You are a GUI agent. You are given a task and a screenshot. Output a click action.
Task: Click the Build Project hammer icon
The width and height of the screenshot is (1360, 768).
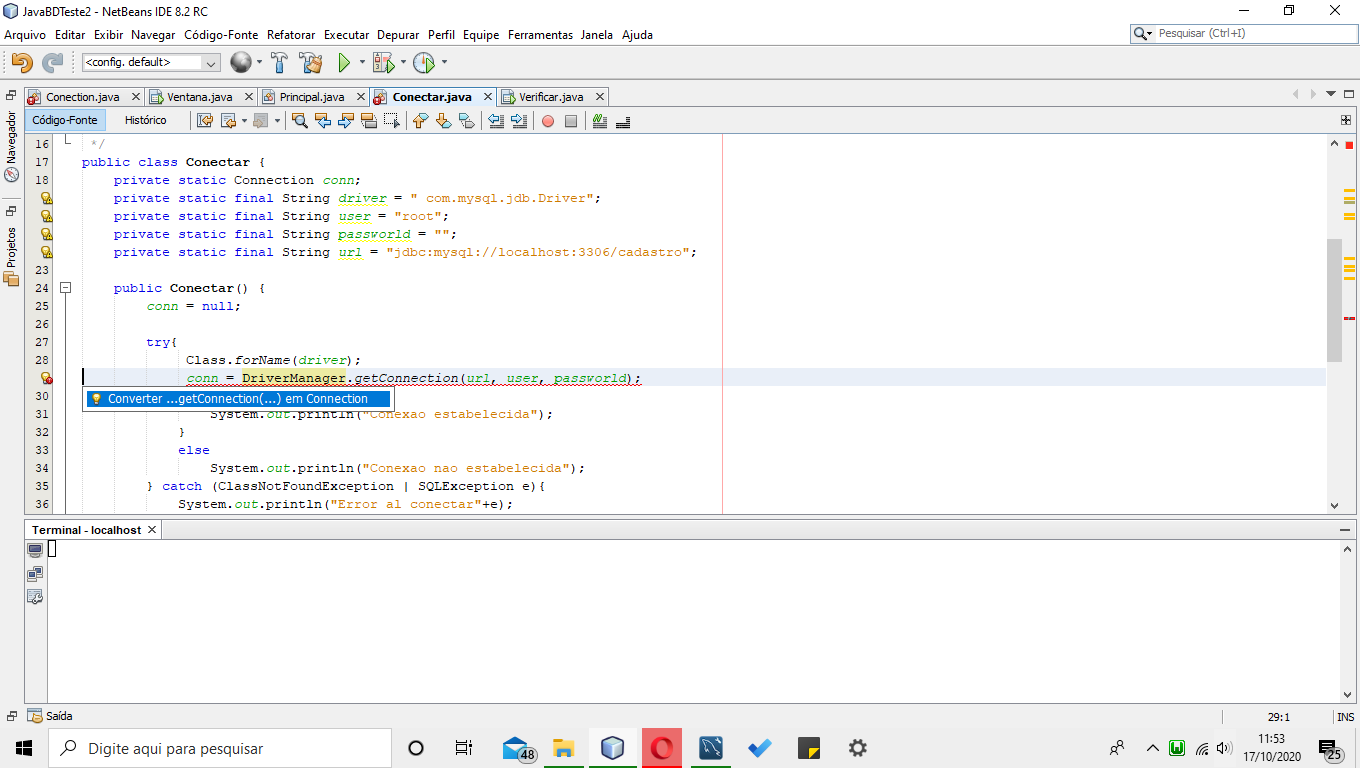[x=280, y=63]
